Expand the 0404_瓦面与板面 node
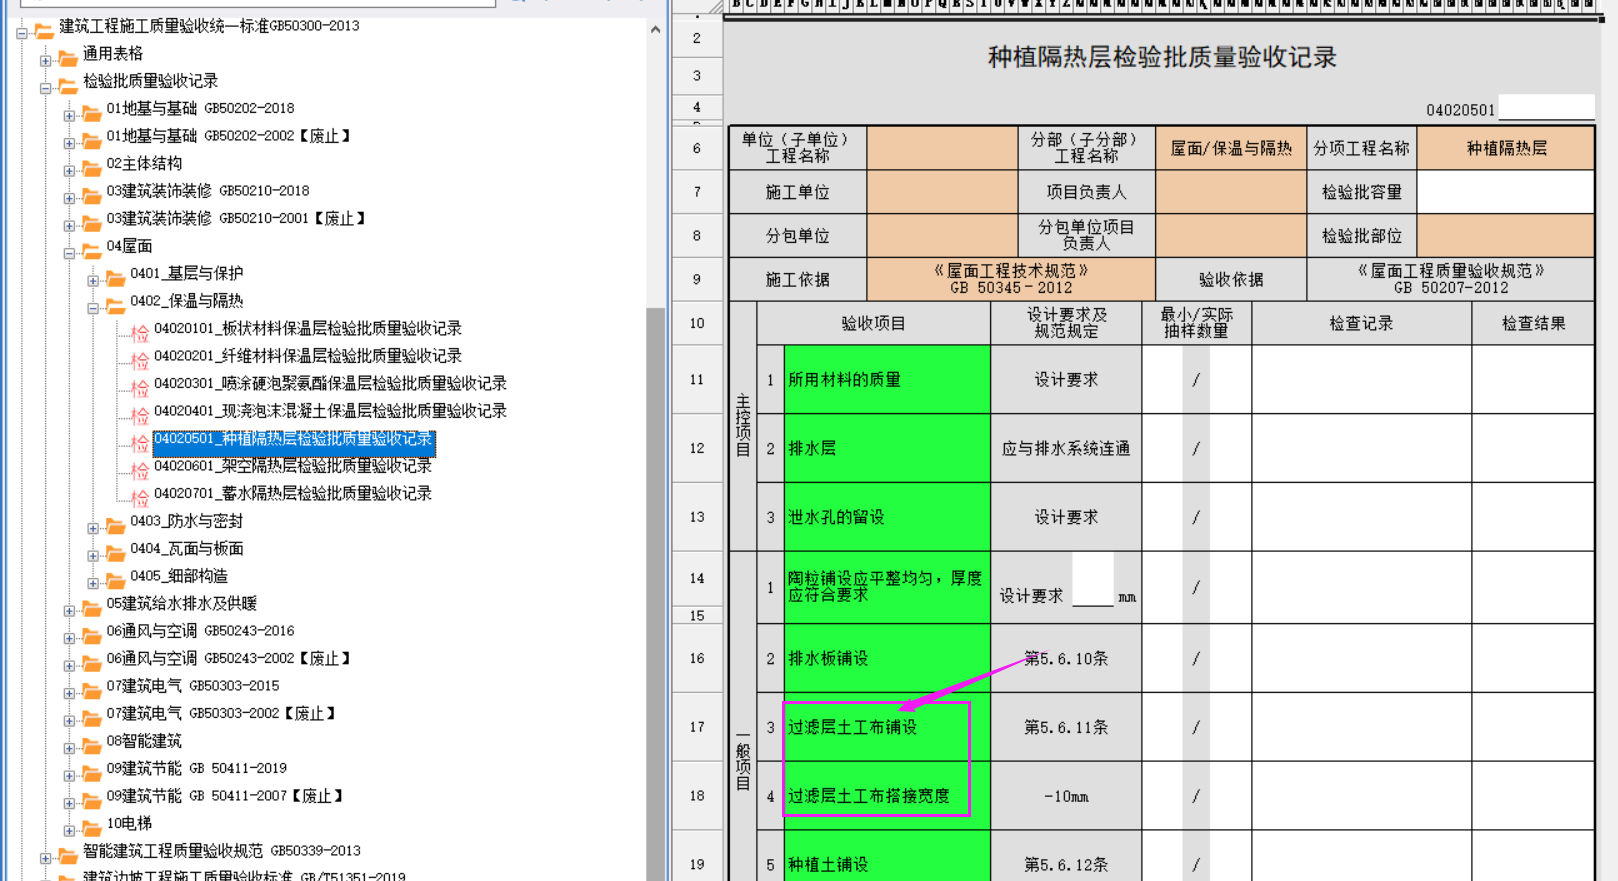 [x=93, y=556]
